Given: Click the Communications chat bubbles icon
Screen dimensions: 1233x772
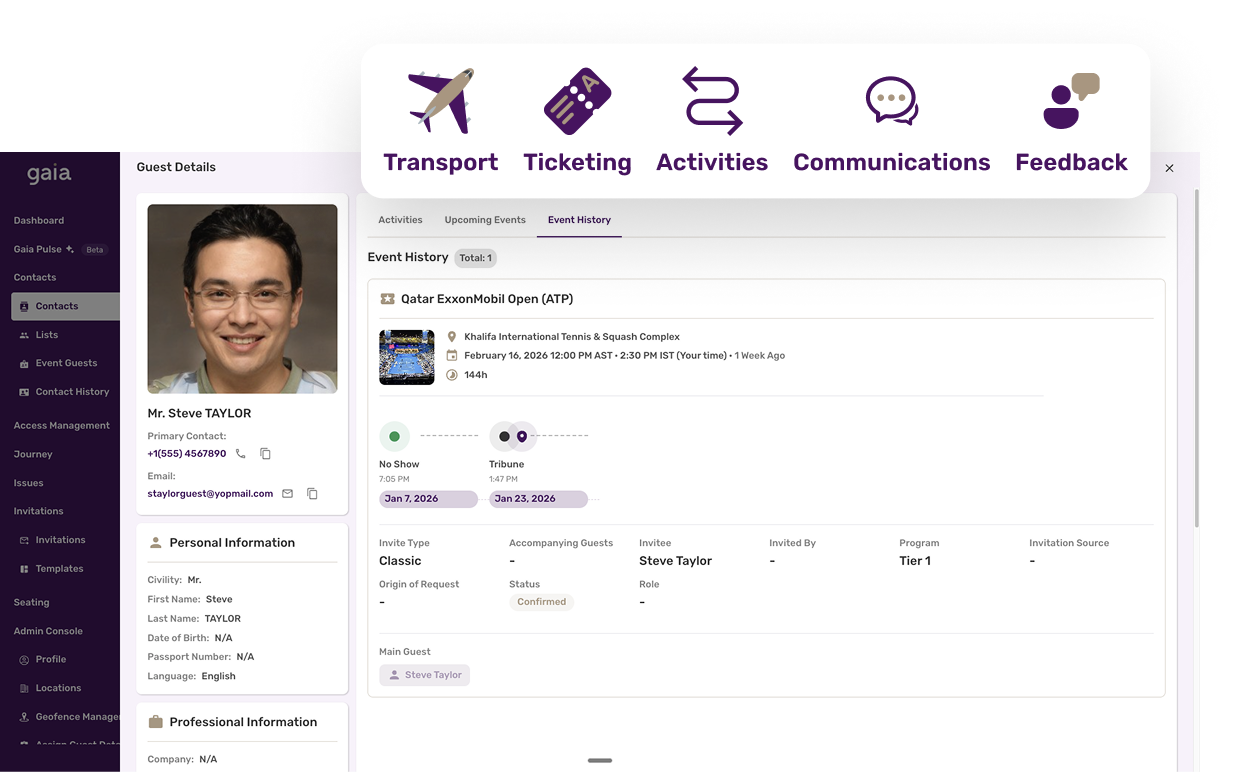Looking at the screenshot, I should (891, 101).
